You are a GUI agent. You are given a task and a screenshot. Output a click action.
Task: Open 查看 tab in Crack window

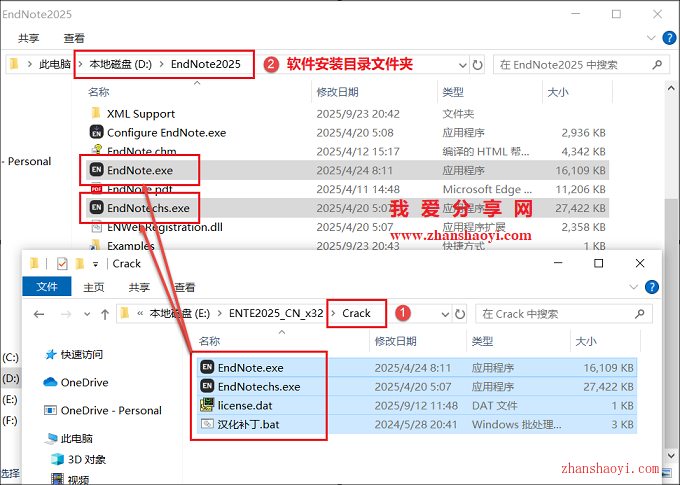click(185, 287)
